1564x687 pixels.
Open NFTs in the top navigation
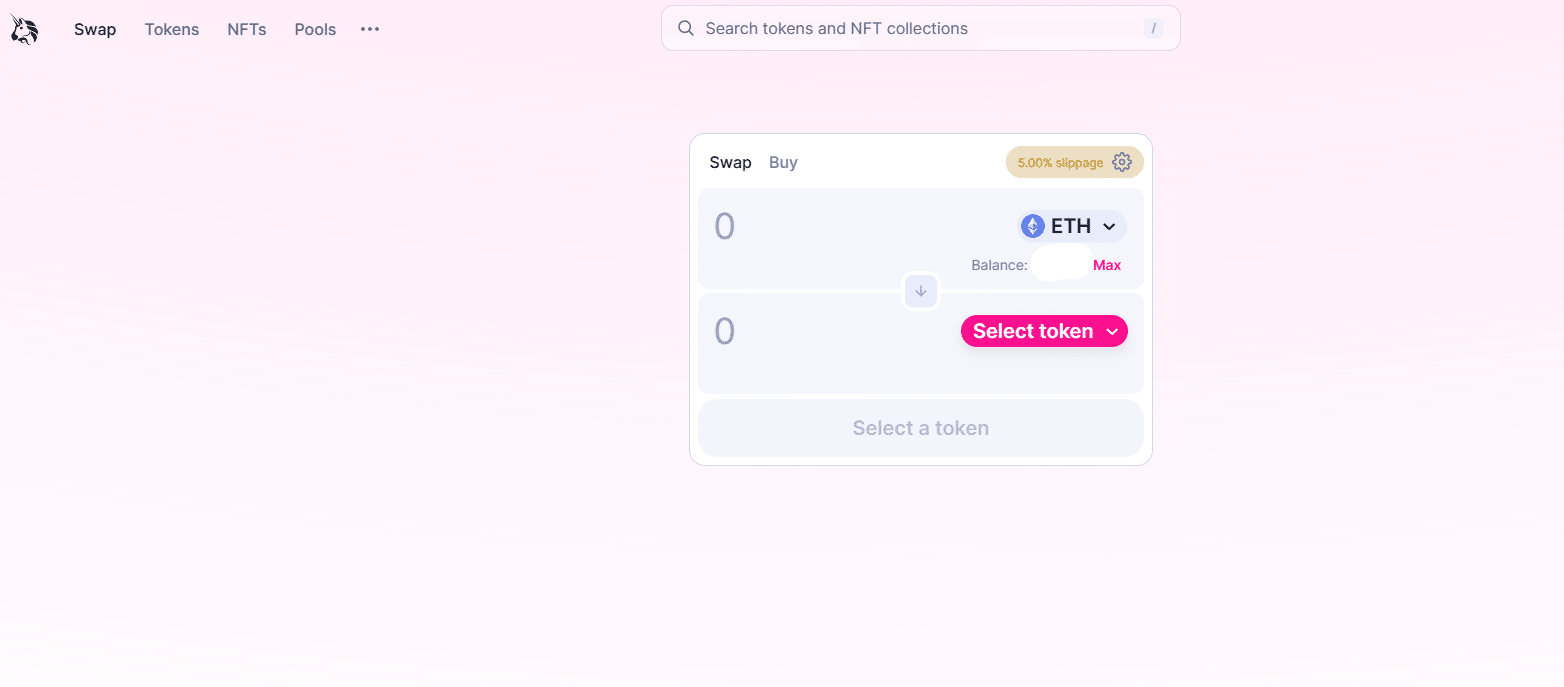coord(247,29)
